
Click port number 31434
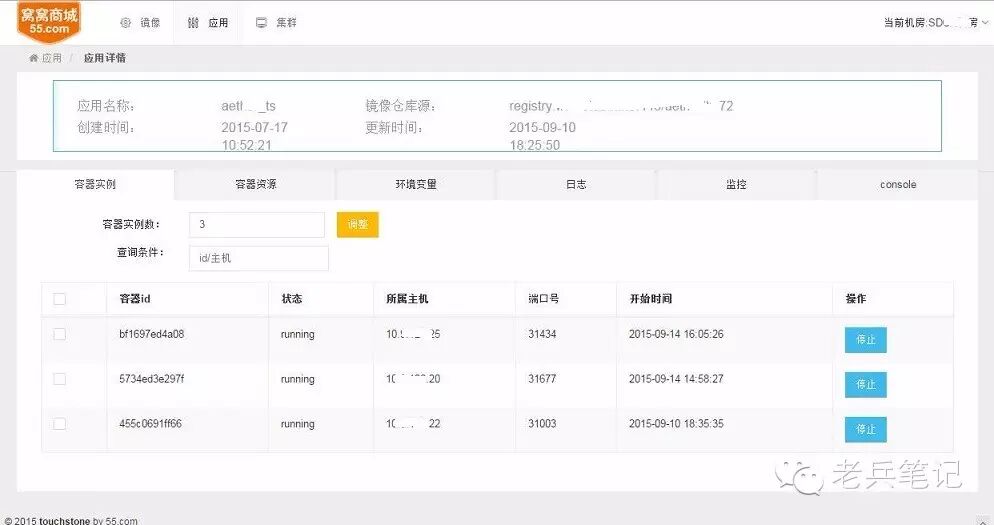pos(542,334)
